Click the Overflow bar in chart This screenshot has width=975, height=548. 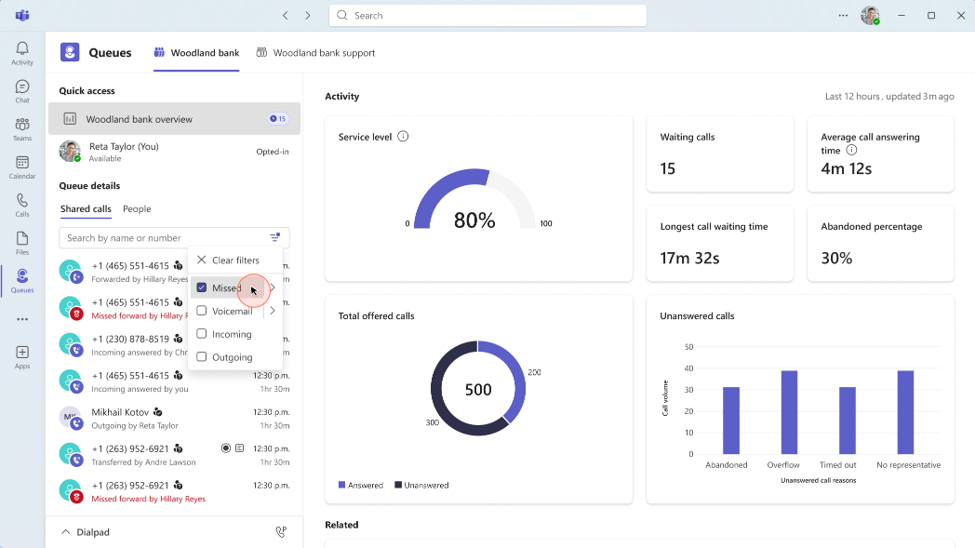tap(789, 412)
